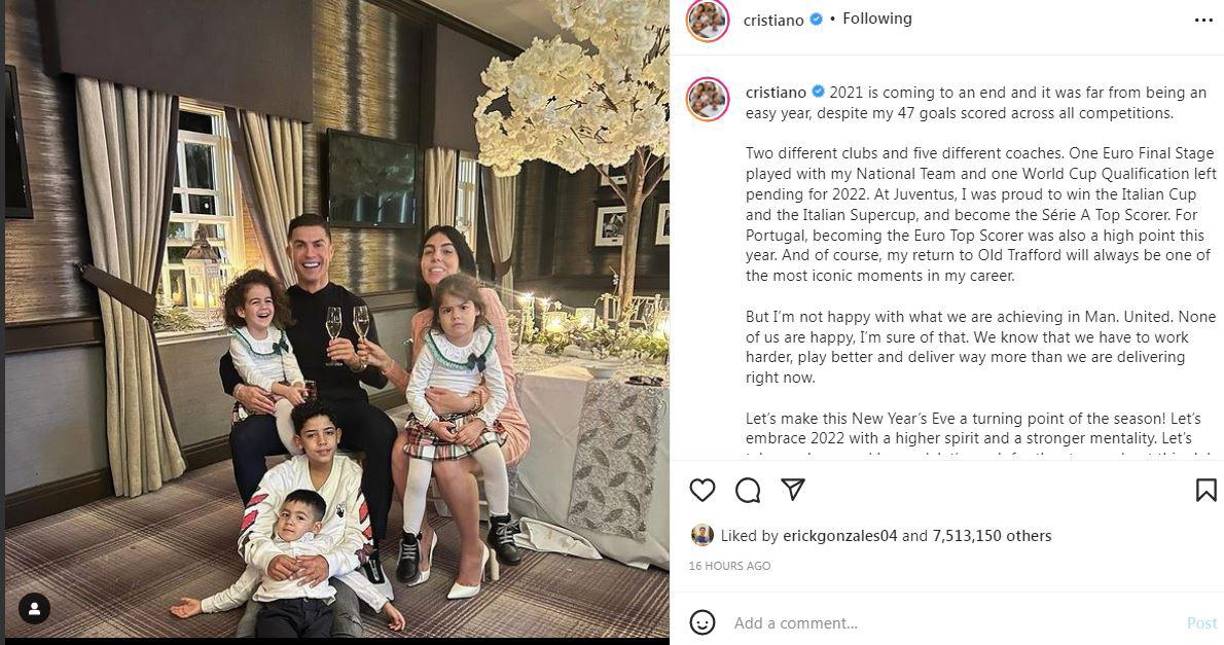Toggle the Following status button

[x=877, y=19]
